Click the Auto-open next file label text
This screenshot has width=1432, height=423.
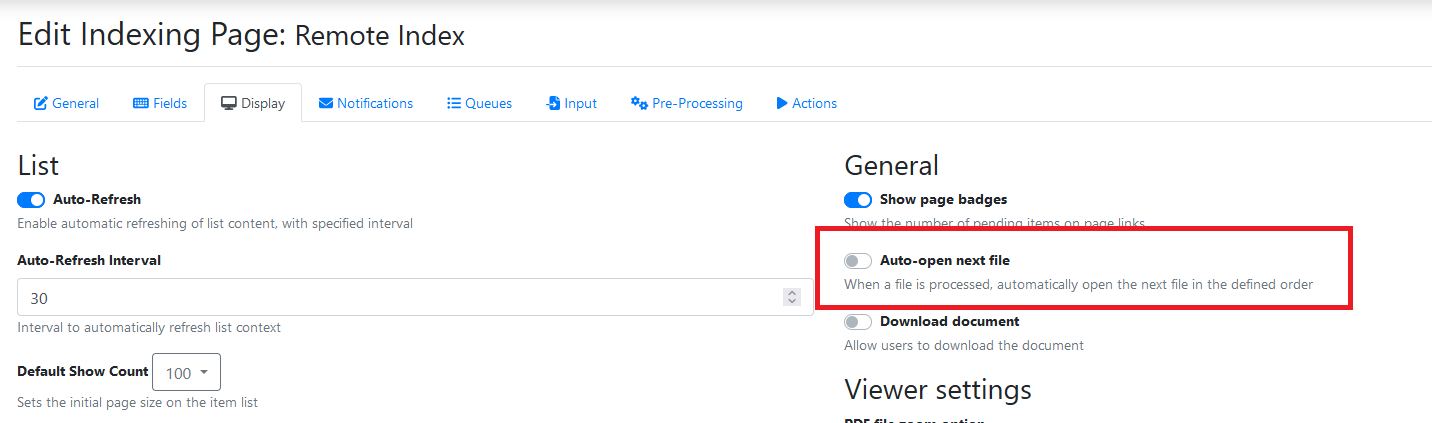point(944,261)
